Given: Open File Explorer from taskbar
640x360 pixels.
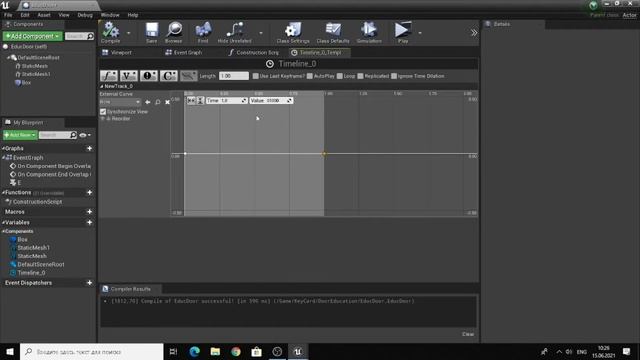Looking at the screenshot, I should (x=215, y=351).
